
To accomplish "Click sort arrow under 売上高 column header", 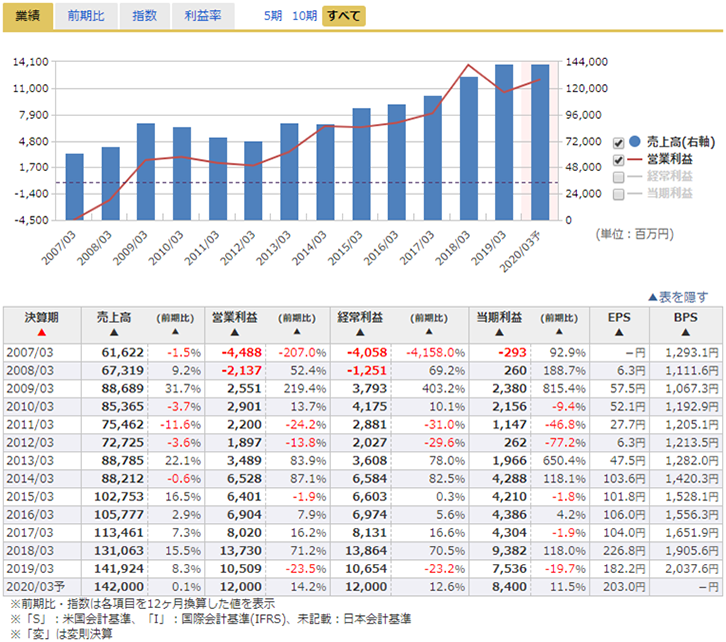I will point(114,332).
